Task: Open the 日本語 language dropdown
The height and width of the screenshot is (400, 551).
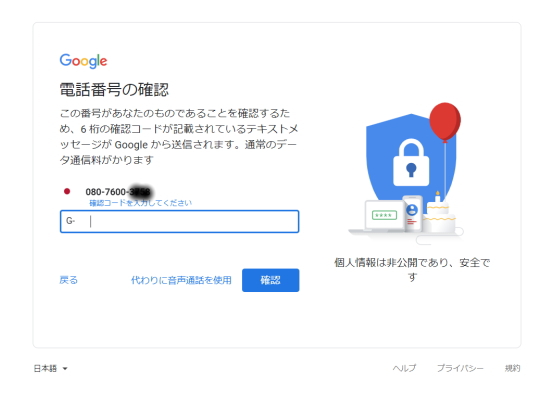Action: point(51,368)
